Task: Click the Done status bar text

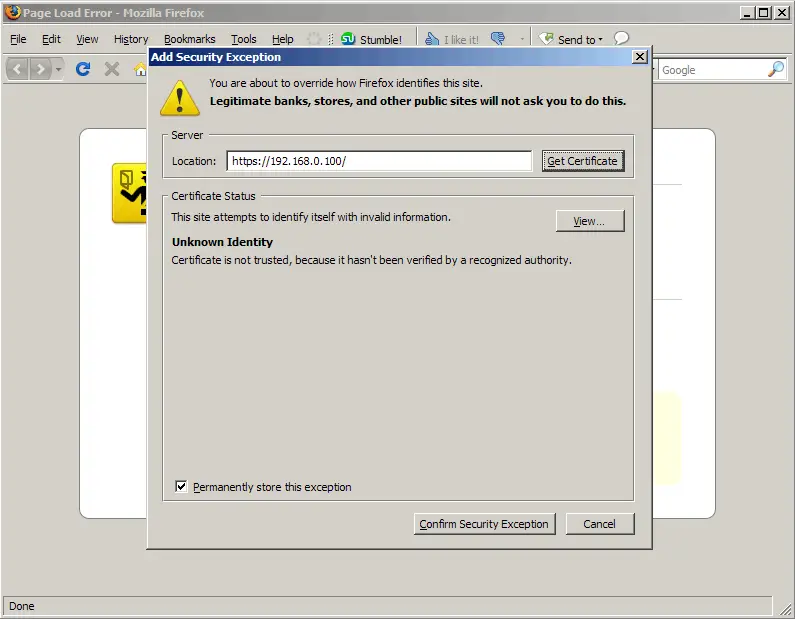Action: tap(21, 606)
